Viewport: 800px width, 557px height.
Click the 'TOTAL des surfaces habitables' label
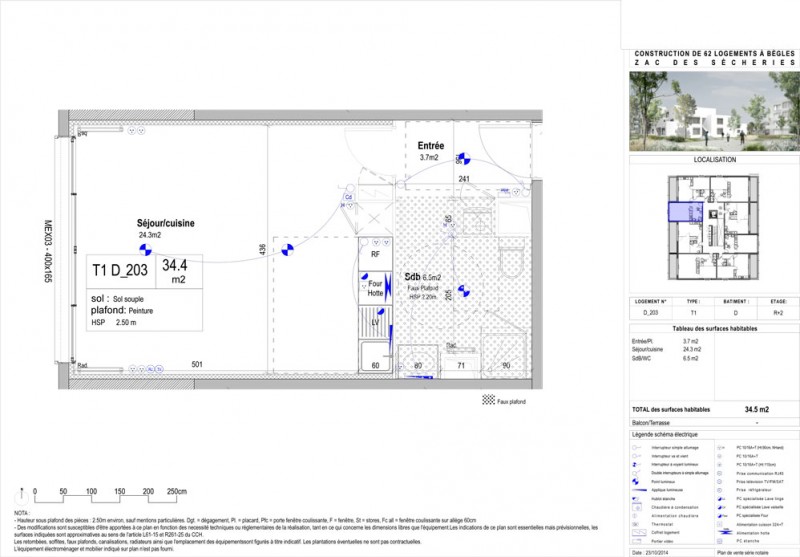[671, 409]
